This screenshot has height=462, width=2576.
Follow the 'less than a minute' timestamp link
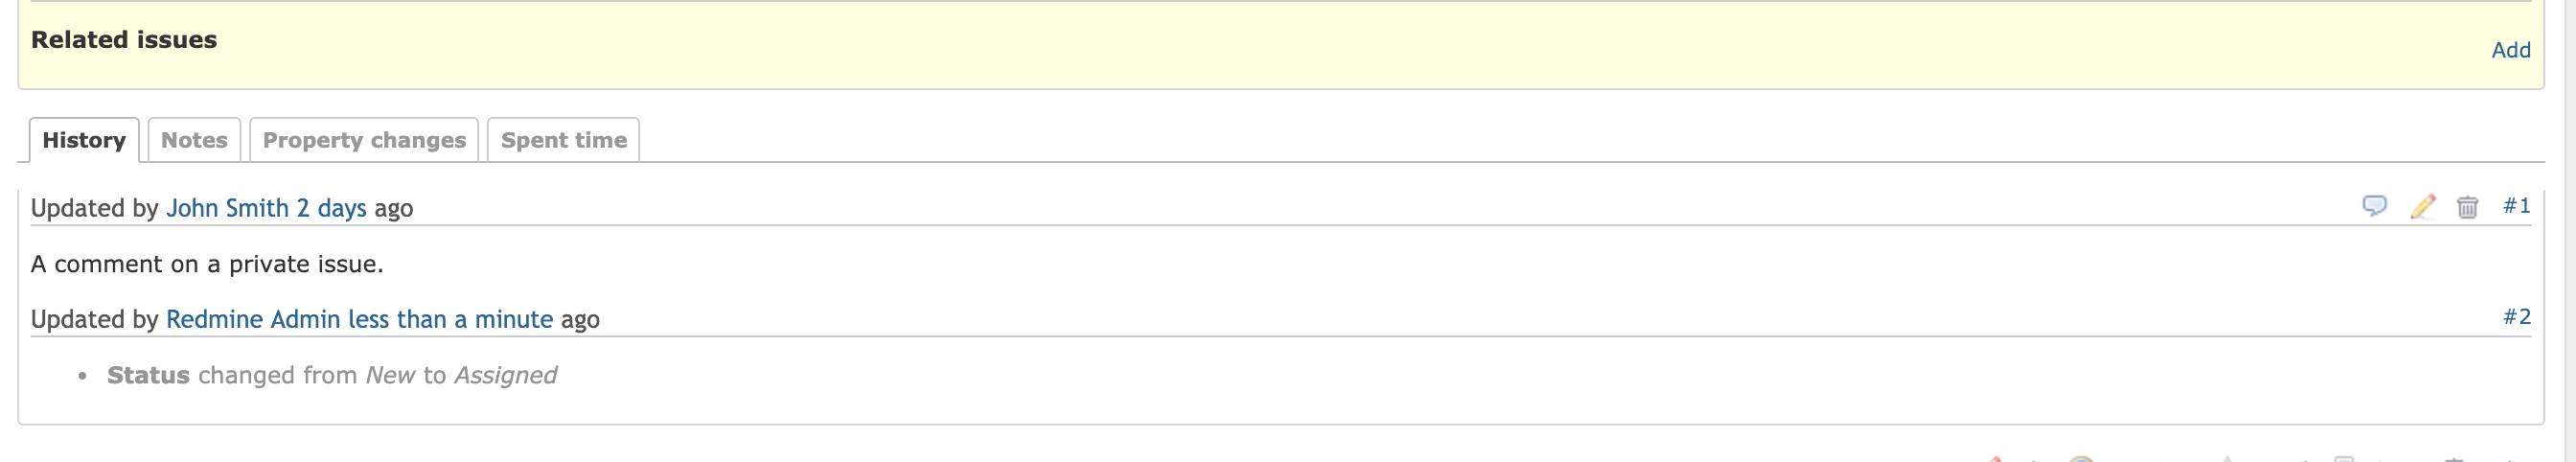click(x=450, y=319)
